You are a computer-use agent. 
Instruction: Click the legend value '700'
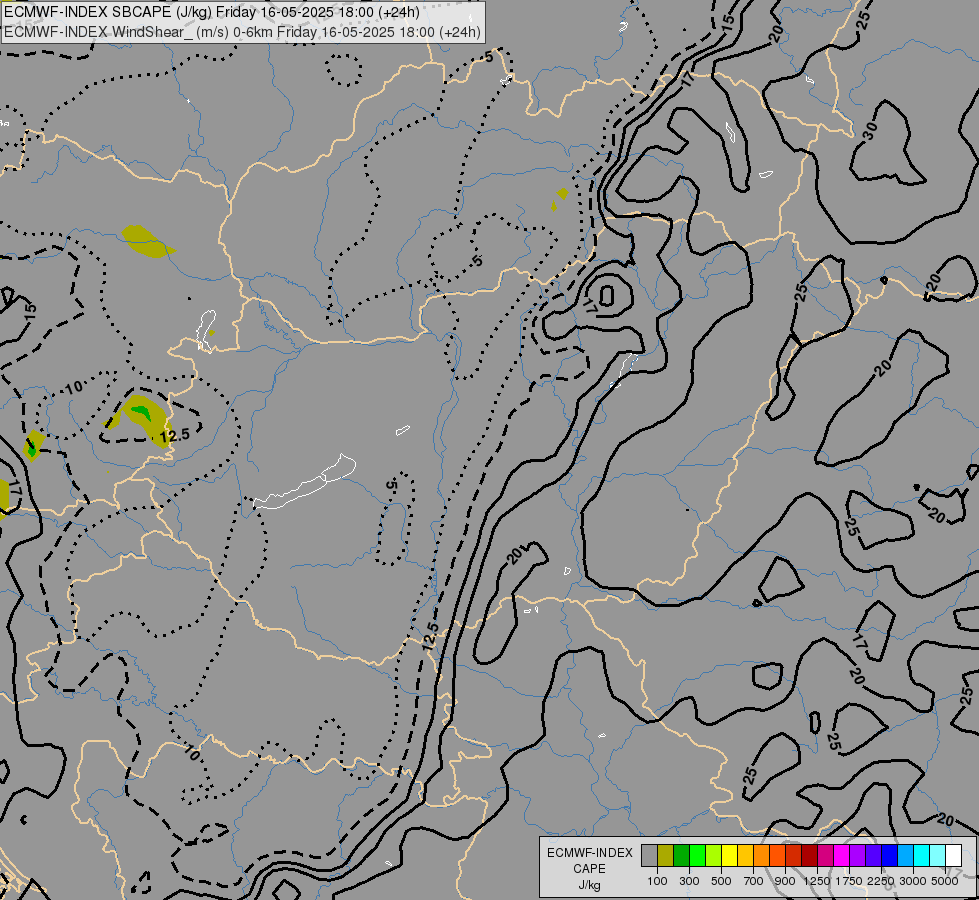tap(754, 881)
